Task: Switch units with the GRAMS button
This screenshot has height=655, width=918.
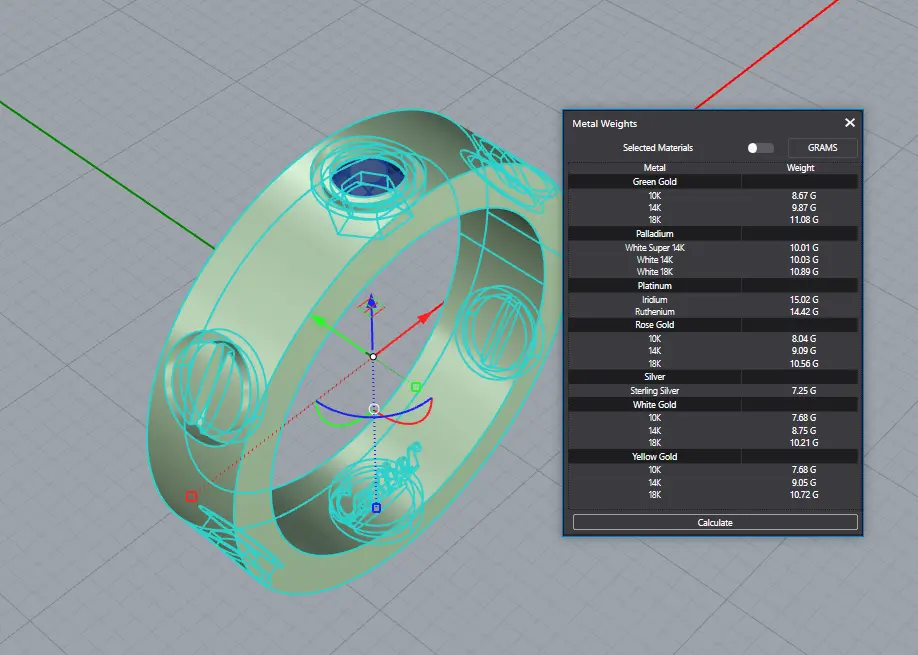Action: pyautogui.click(x=822, y=148)
